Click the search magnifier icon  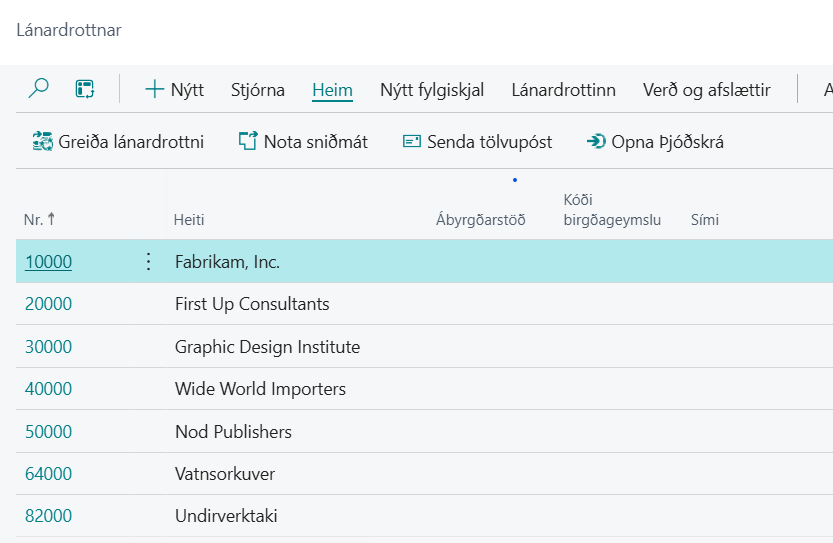(38, 89)
